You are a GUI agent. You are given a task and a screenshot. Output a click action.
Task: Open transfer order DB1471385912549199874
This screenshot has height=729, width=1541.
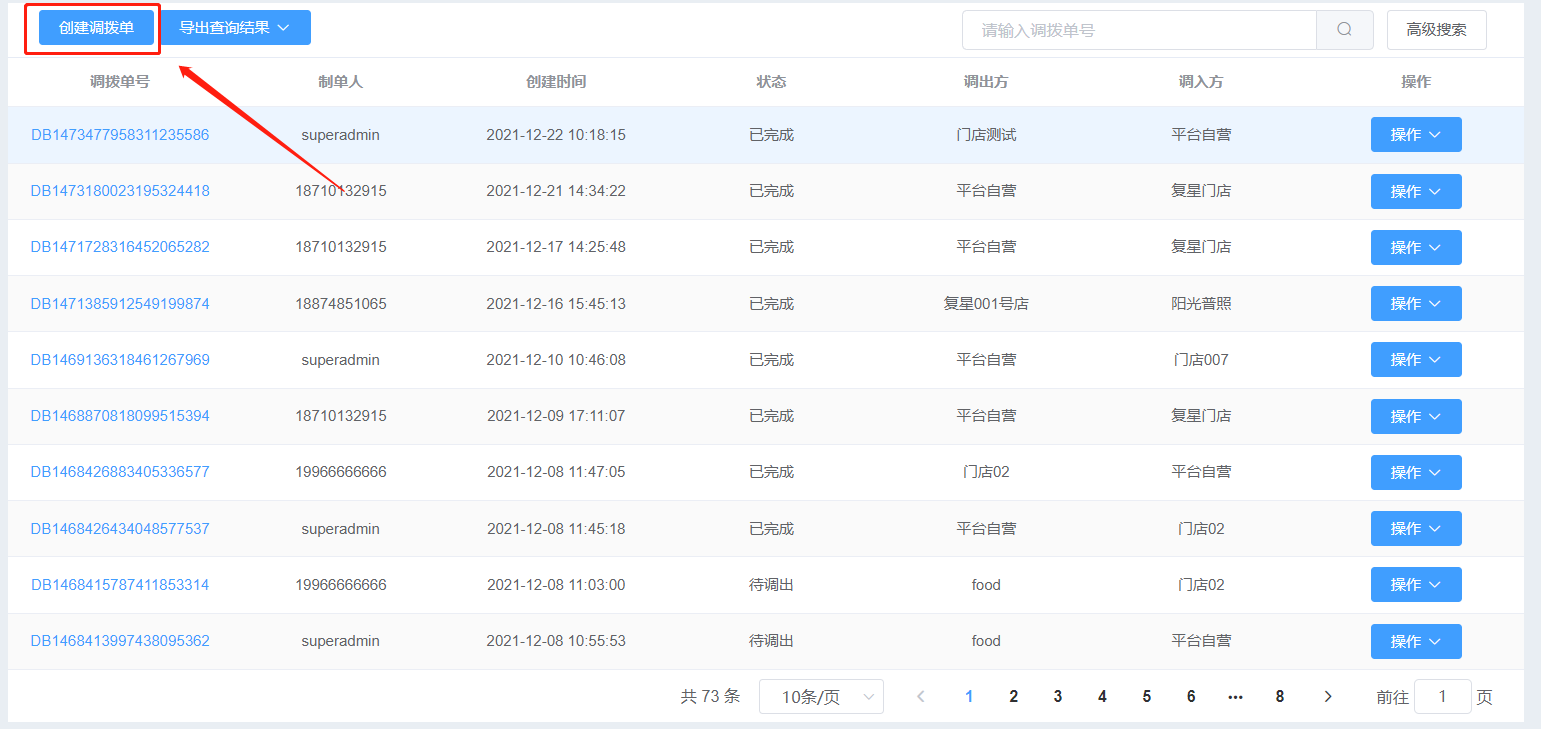click(x=120, y=304)
